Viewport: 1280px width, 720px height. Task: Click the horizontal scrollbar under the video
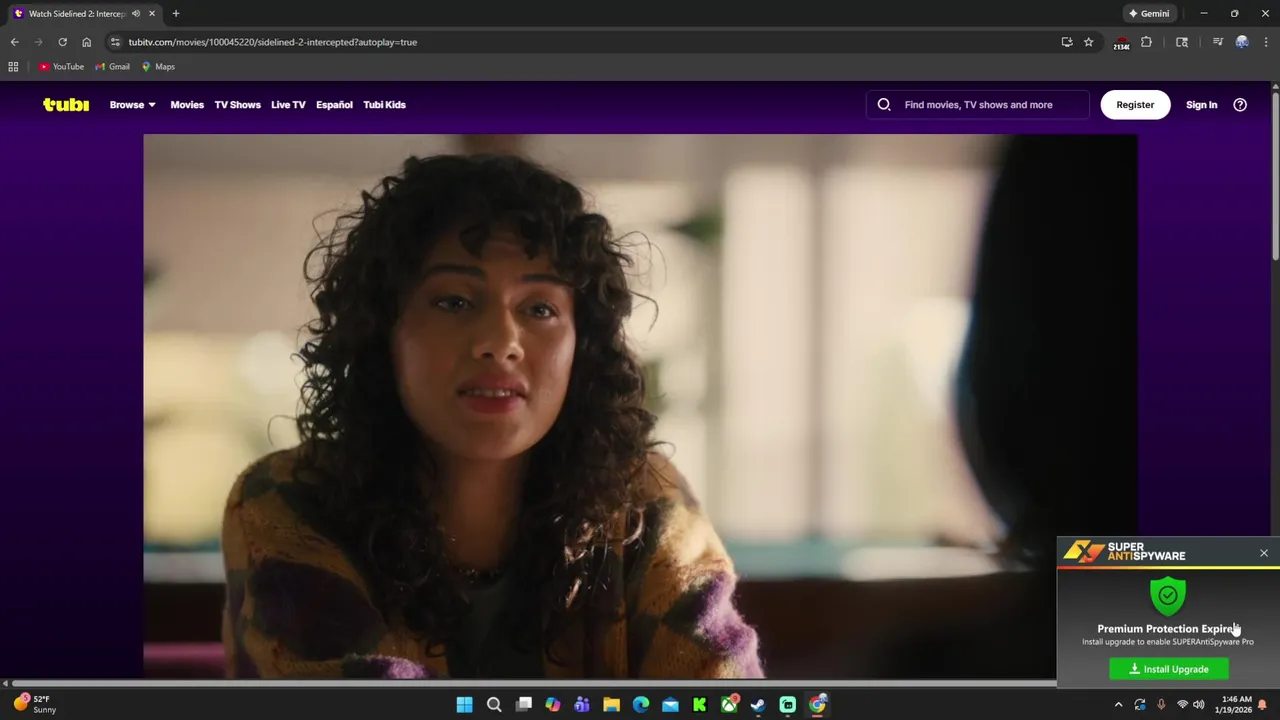click(534, 684)
